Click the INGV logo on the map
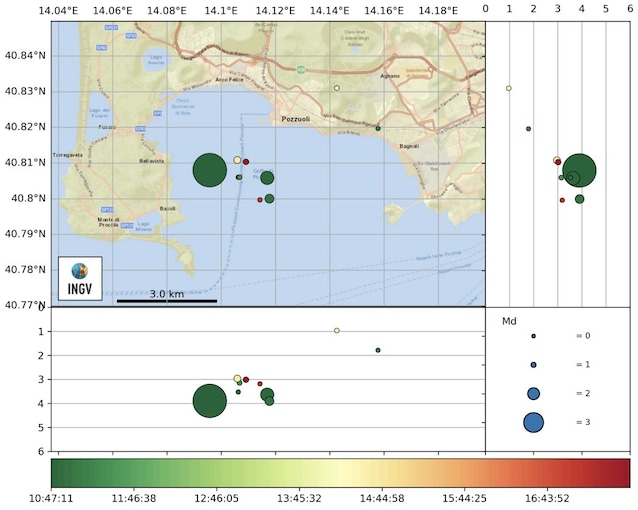The height and width of the screenshot is (510, 638). 80,277
